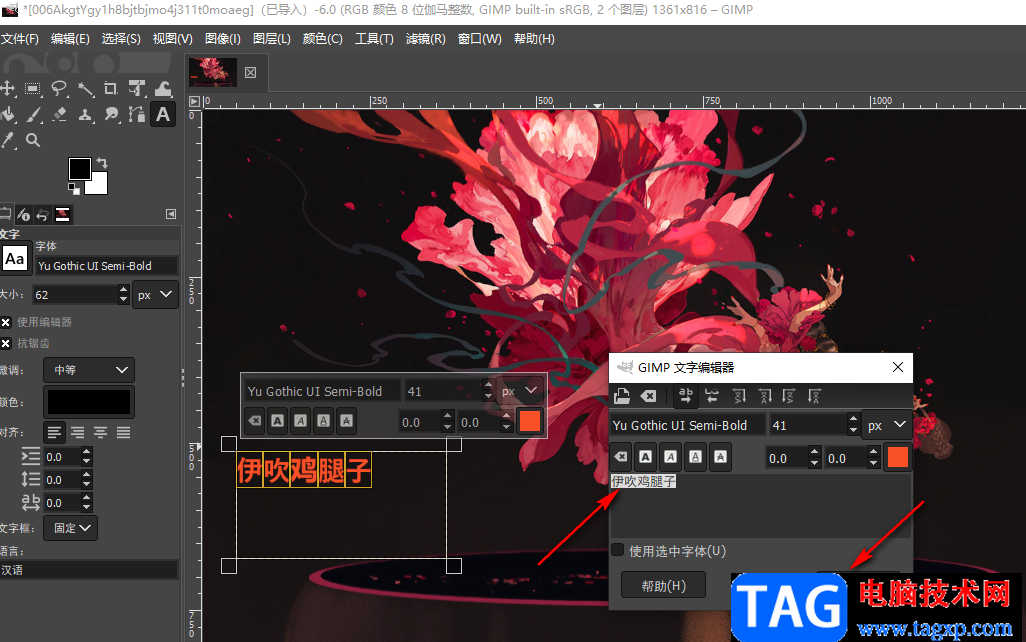
Task: Open the size unit px dropdown in tool options
Action: click(x=154, y=294)
